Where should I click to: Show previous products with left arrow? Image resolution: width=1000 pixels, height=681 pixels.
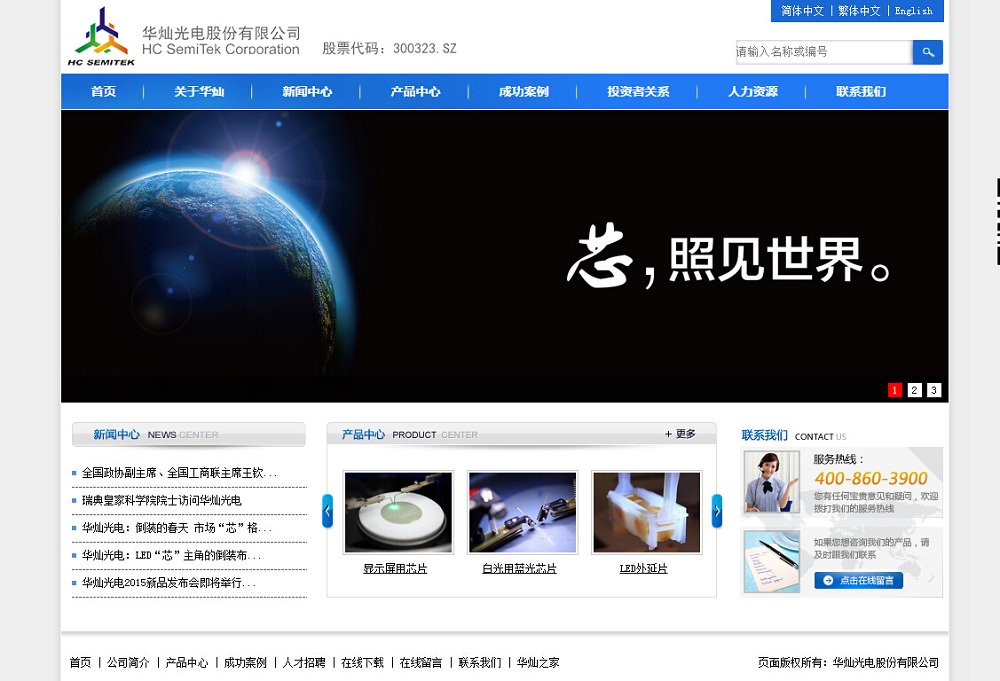(x=327, y=511)
